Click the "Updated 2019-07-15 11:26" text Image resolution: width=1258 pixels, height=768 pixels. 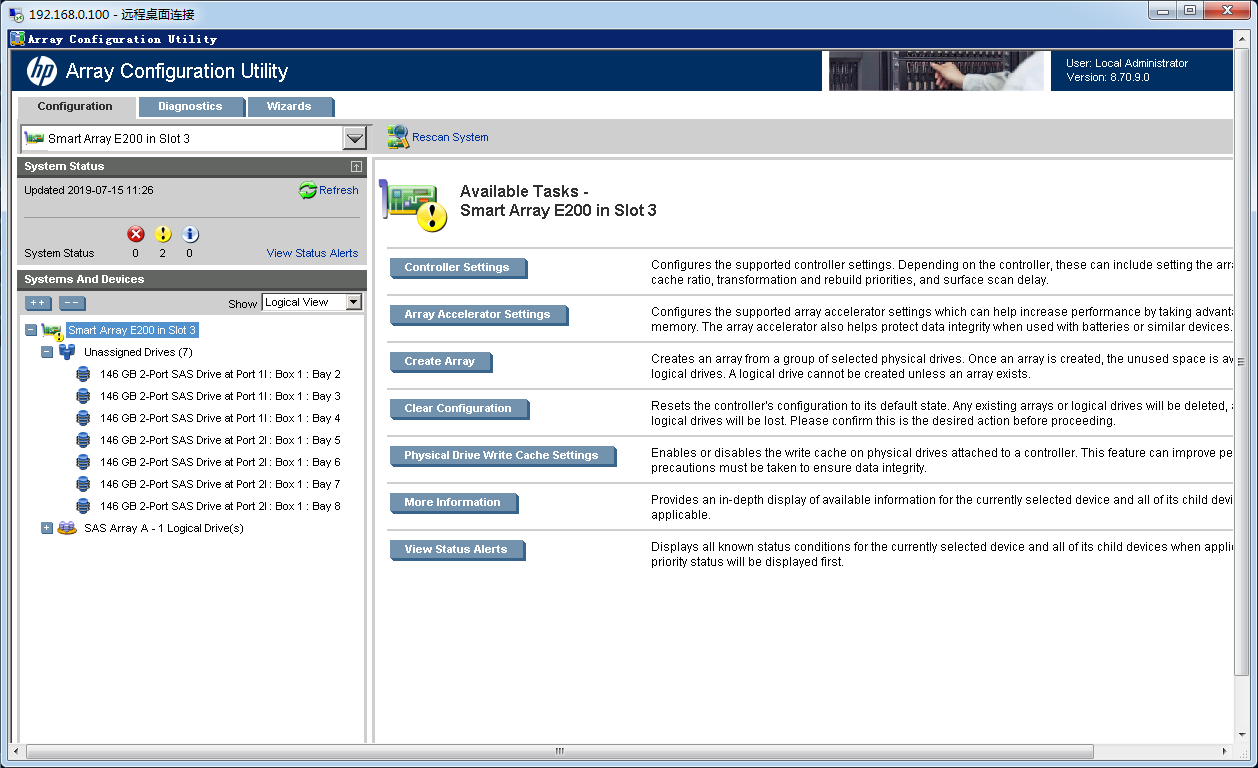pos(89,190)
